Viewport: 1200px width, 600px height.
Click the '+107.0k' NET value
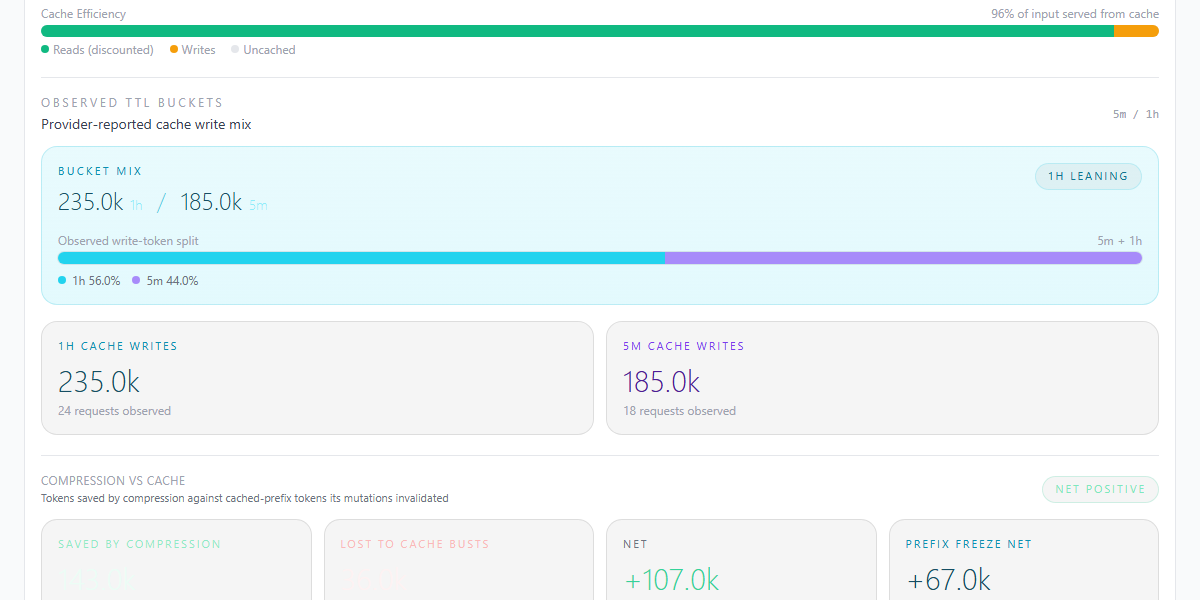(x=671, y=580)
